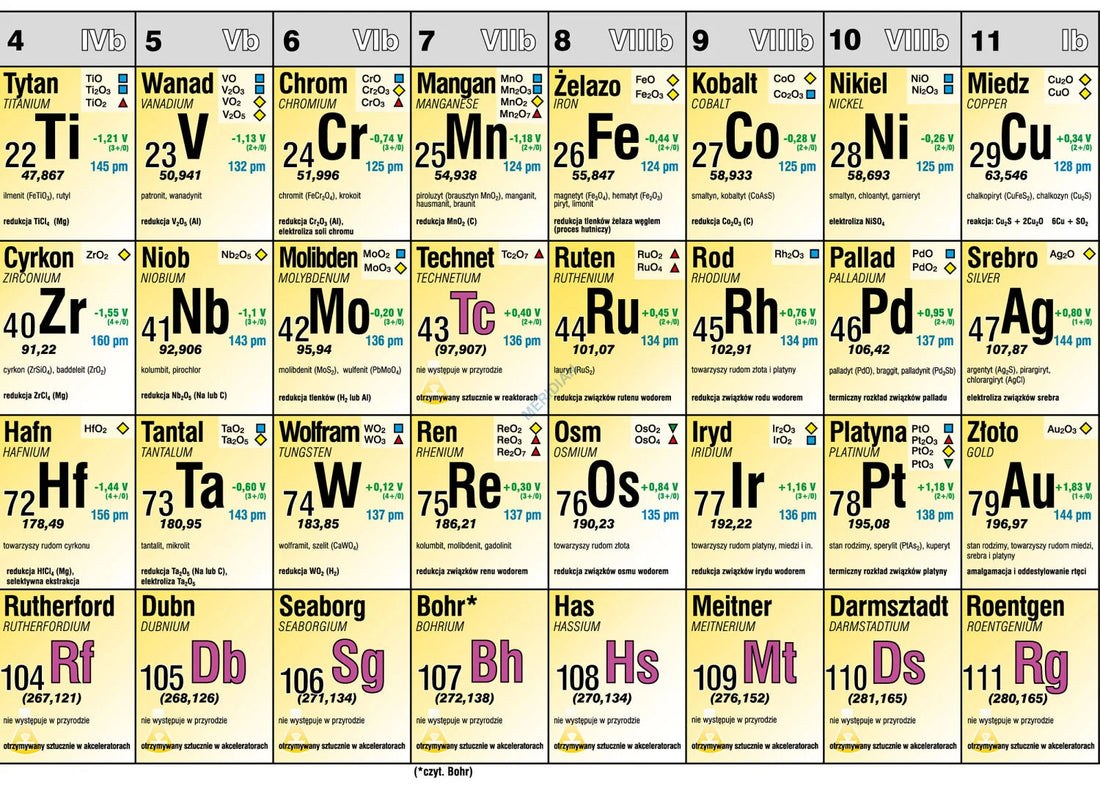This screenshot has height=785, width=1100.
Task: Select the purple Tc symbol for Technet
Action: click(473, 312)
